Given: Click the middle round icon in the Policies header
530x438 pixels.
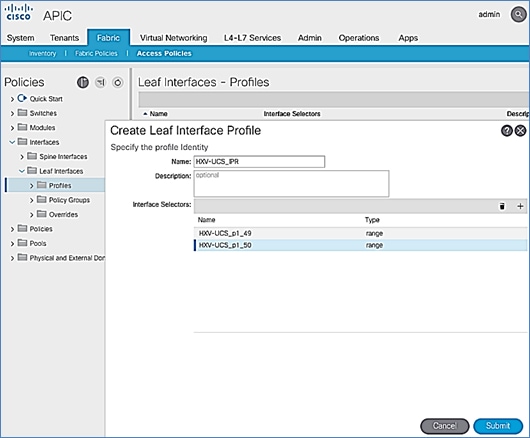Looking at the screenshot, I should click(100, 82).
